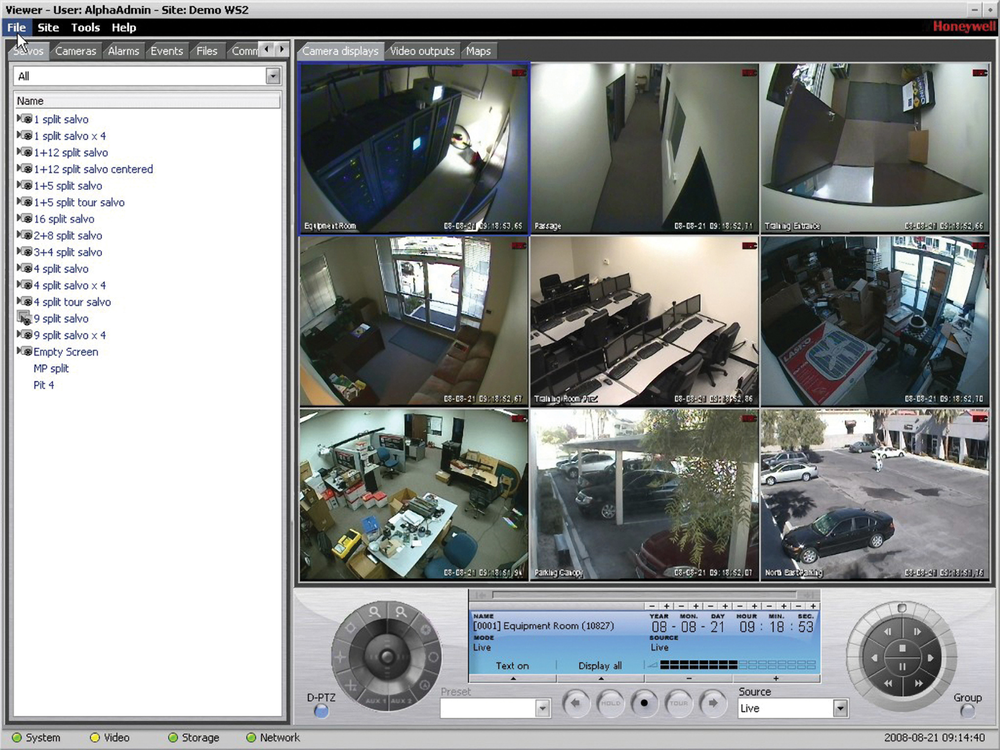Toggle the D-PTZ indicator button
Image resolution: width=1000 pixels, height=750 pixels.
point(321,711)
